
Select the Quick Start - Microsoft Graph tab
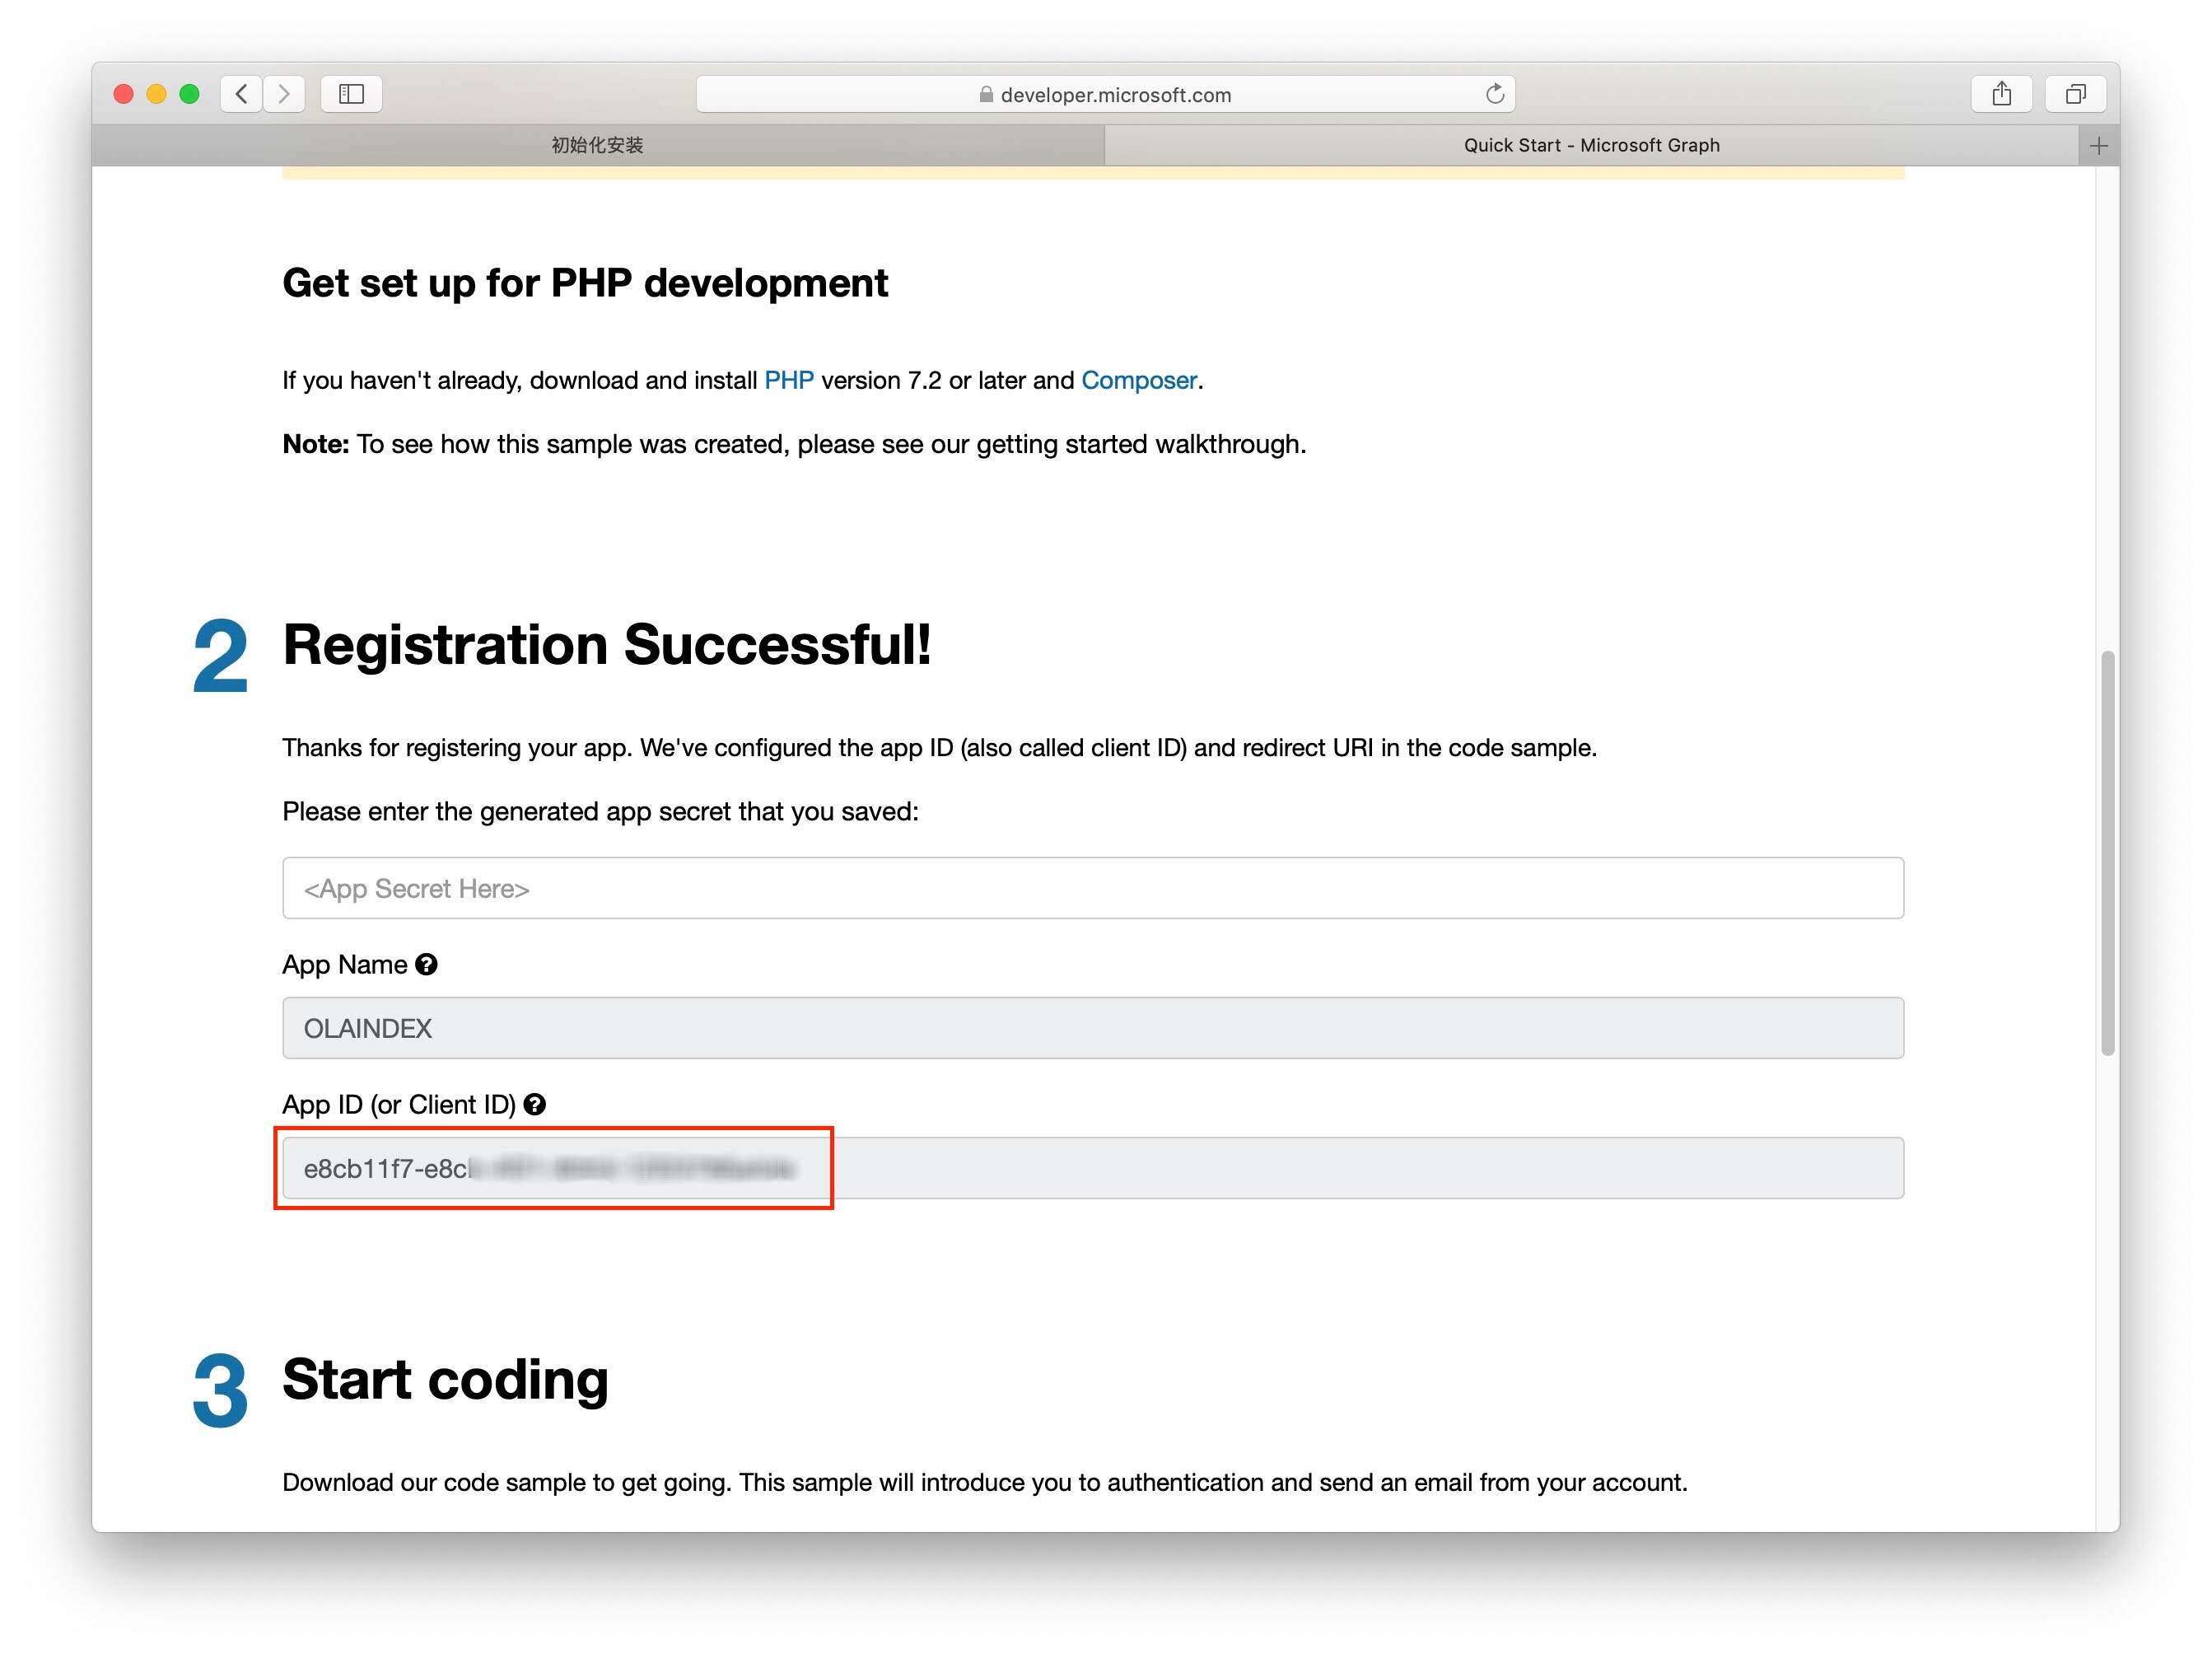tap(1590, 146)
